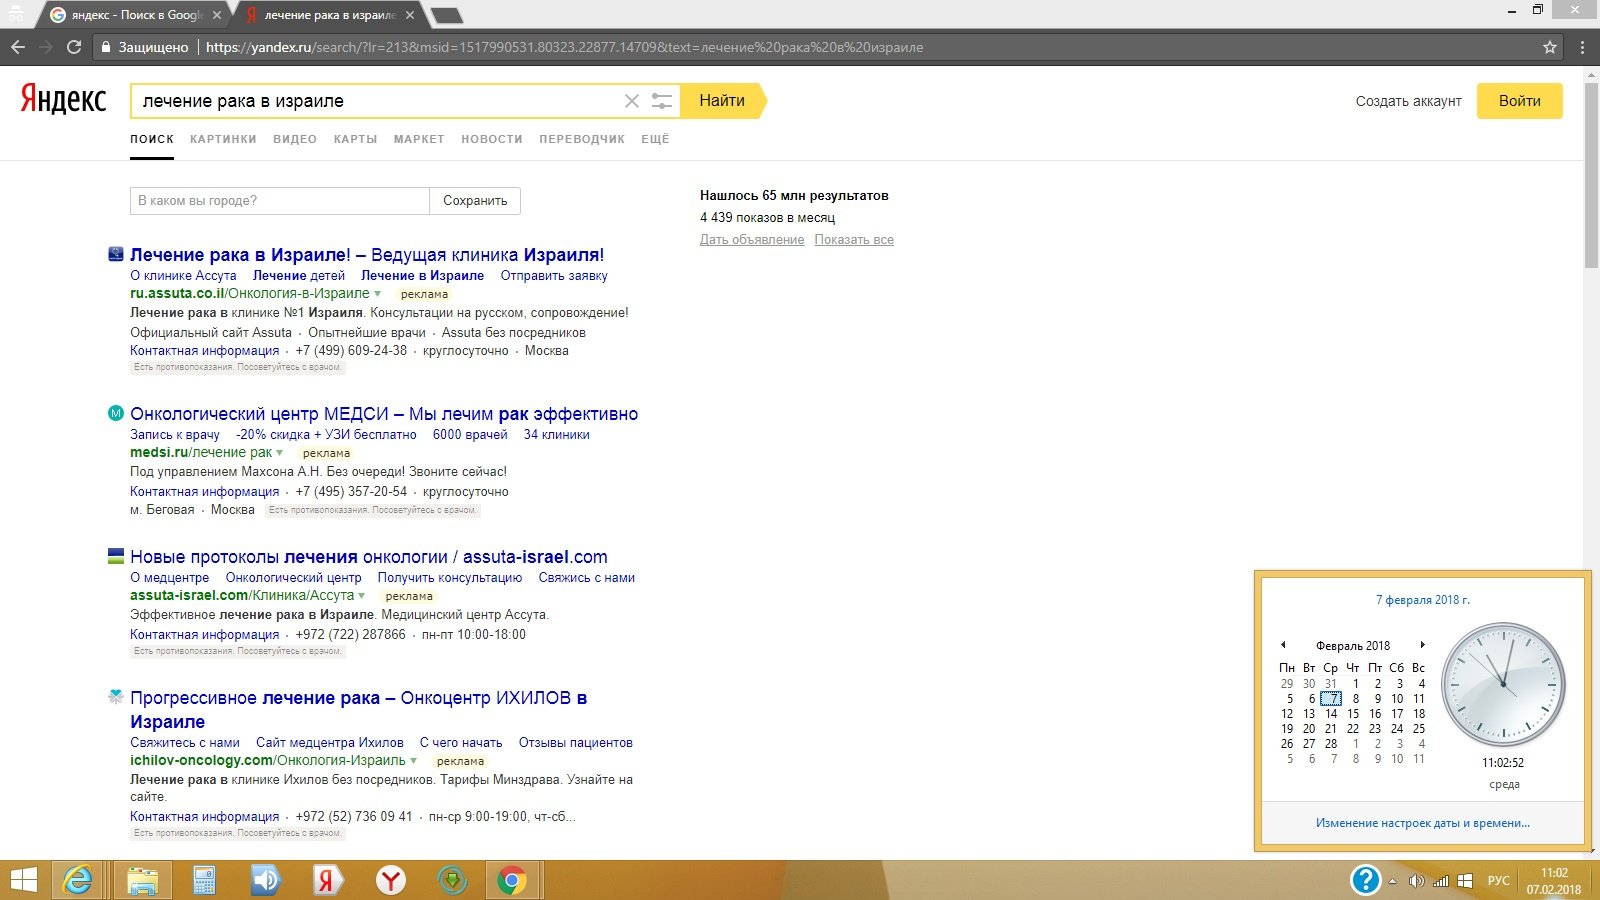The width and height of the screenshot is (1600, 900).
Task: Click the blue help question icon in tray
Action: [1365, 880]
